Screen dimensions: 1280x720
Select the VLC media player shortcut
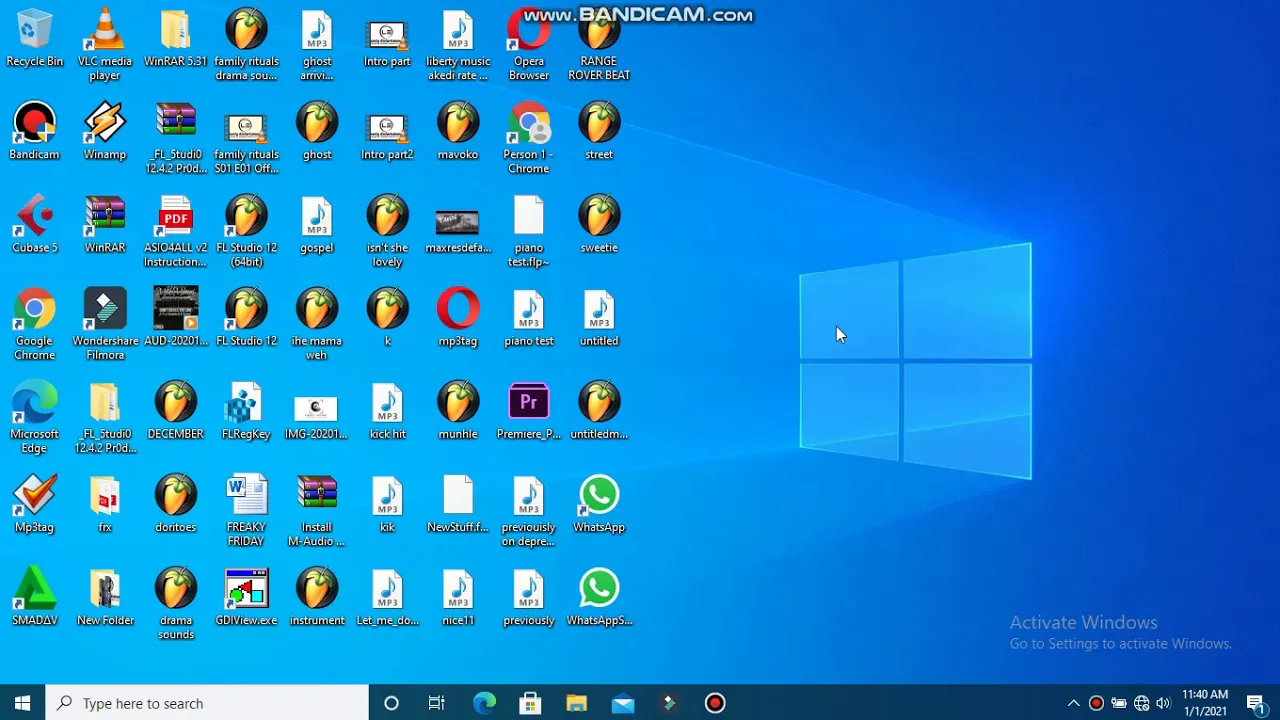tap(105, 45)
